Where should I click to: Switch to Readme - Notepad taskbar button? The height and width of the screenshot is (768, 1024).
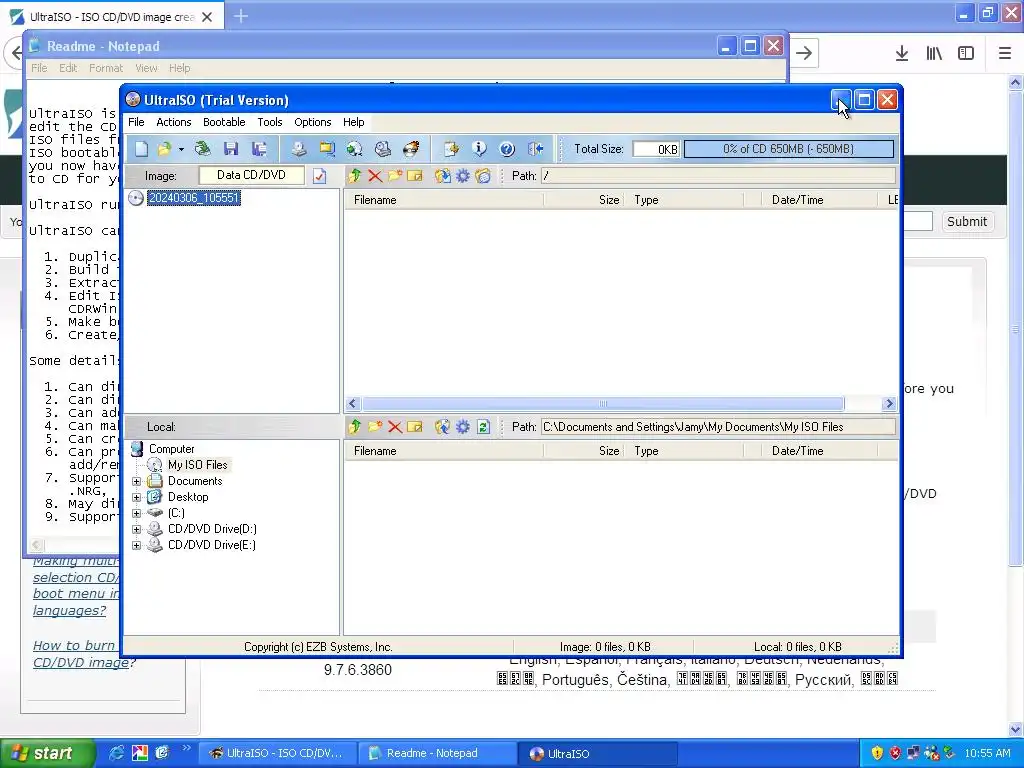click(436, 753)
